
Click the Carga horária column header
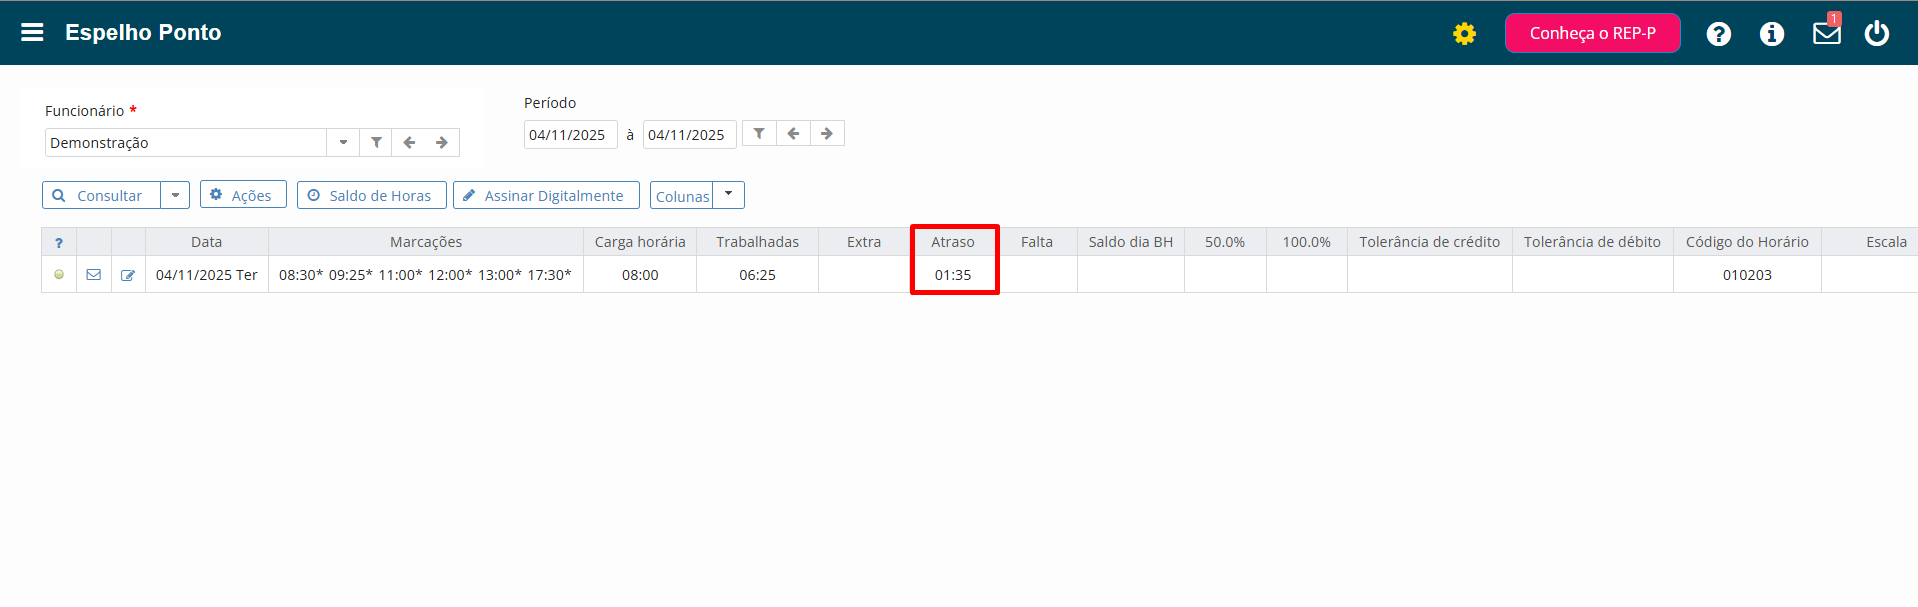coord(640,242)
